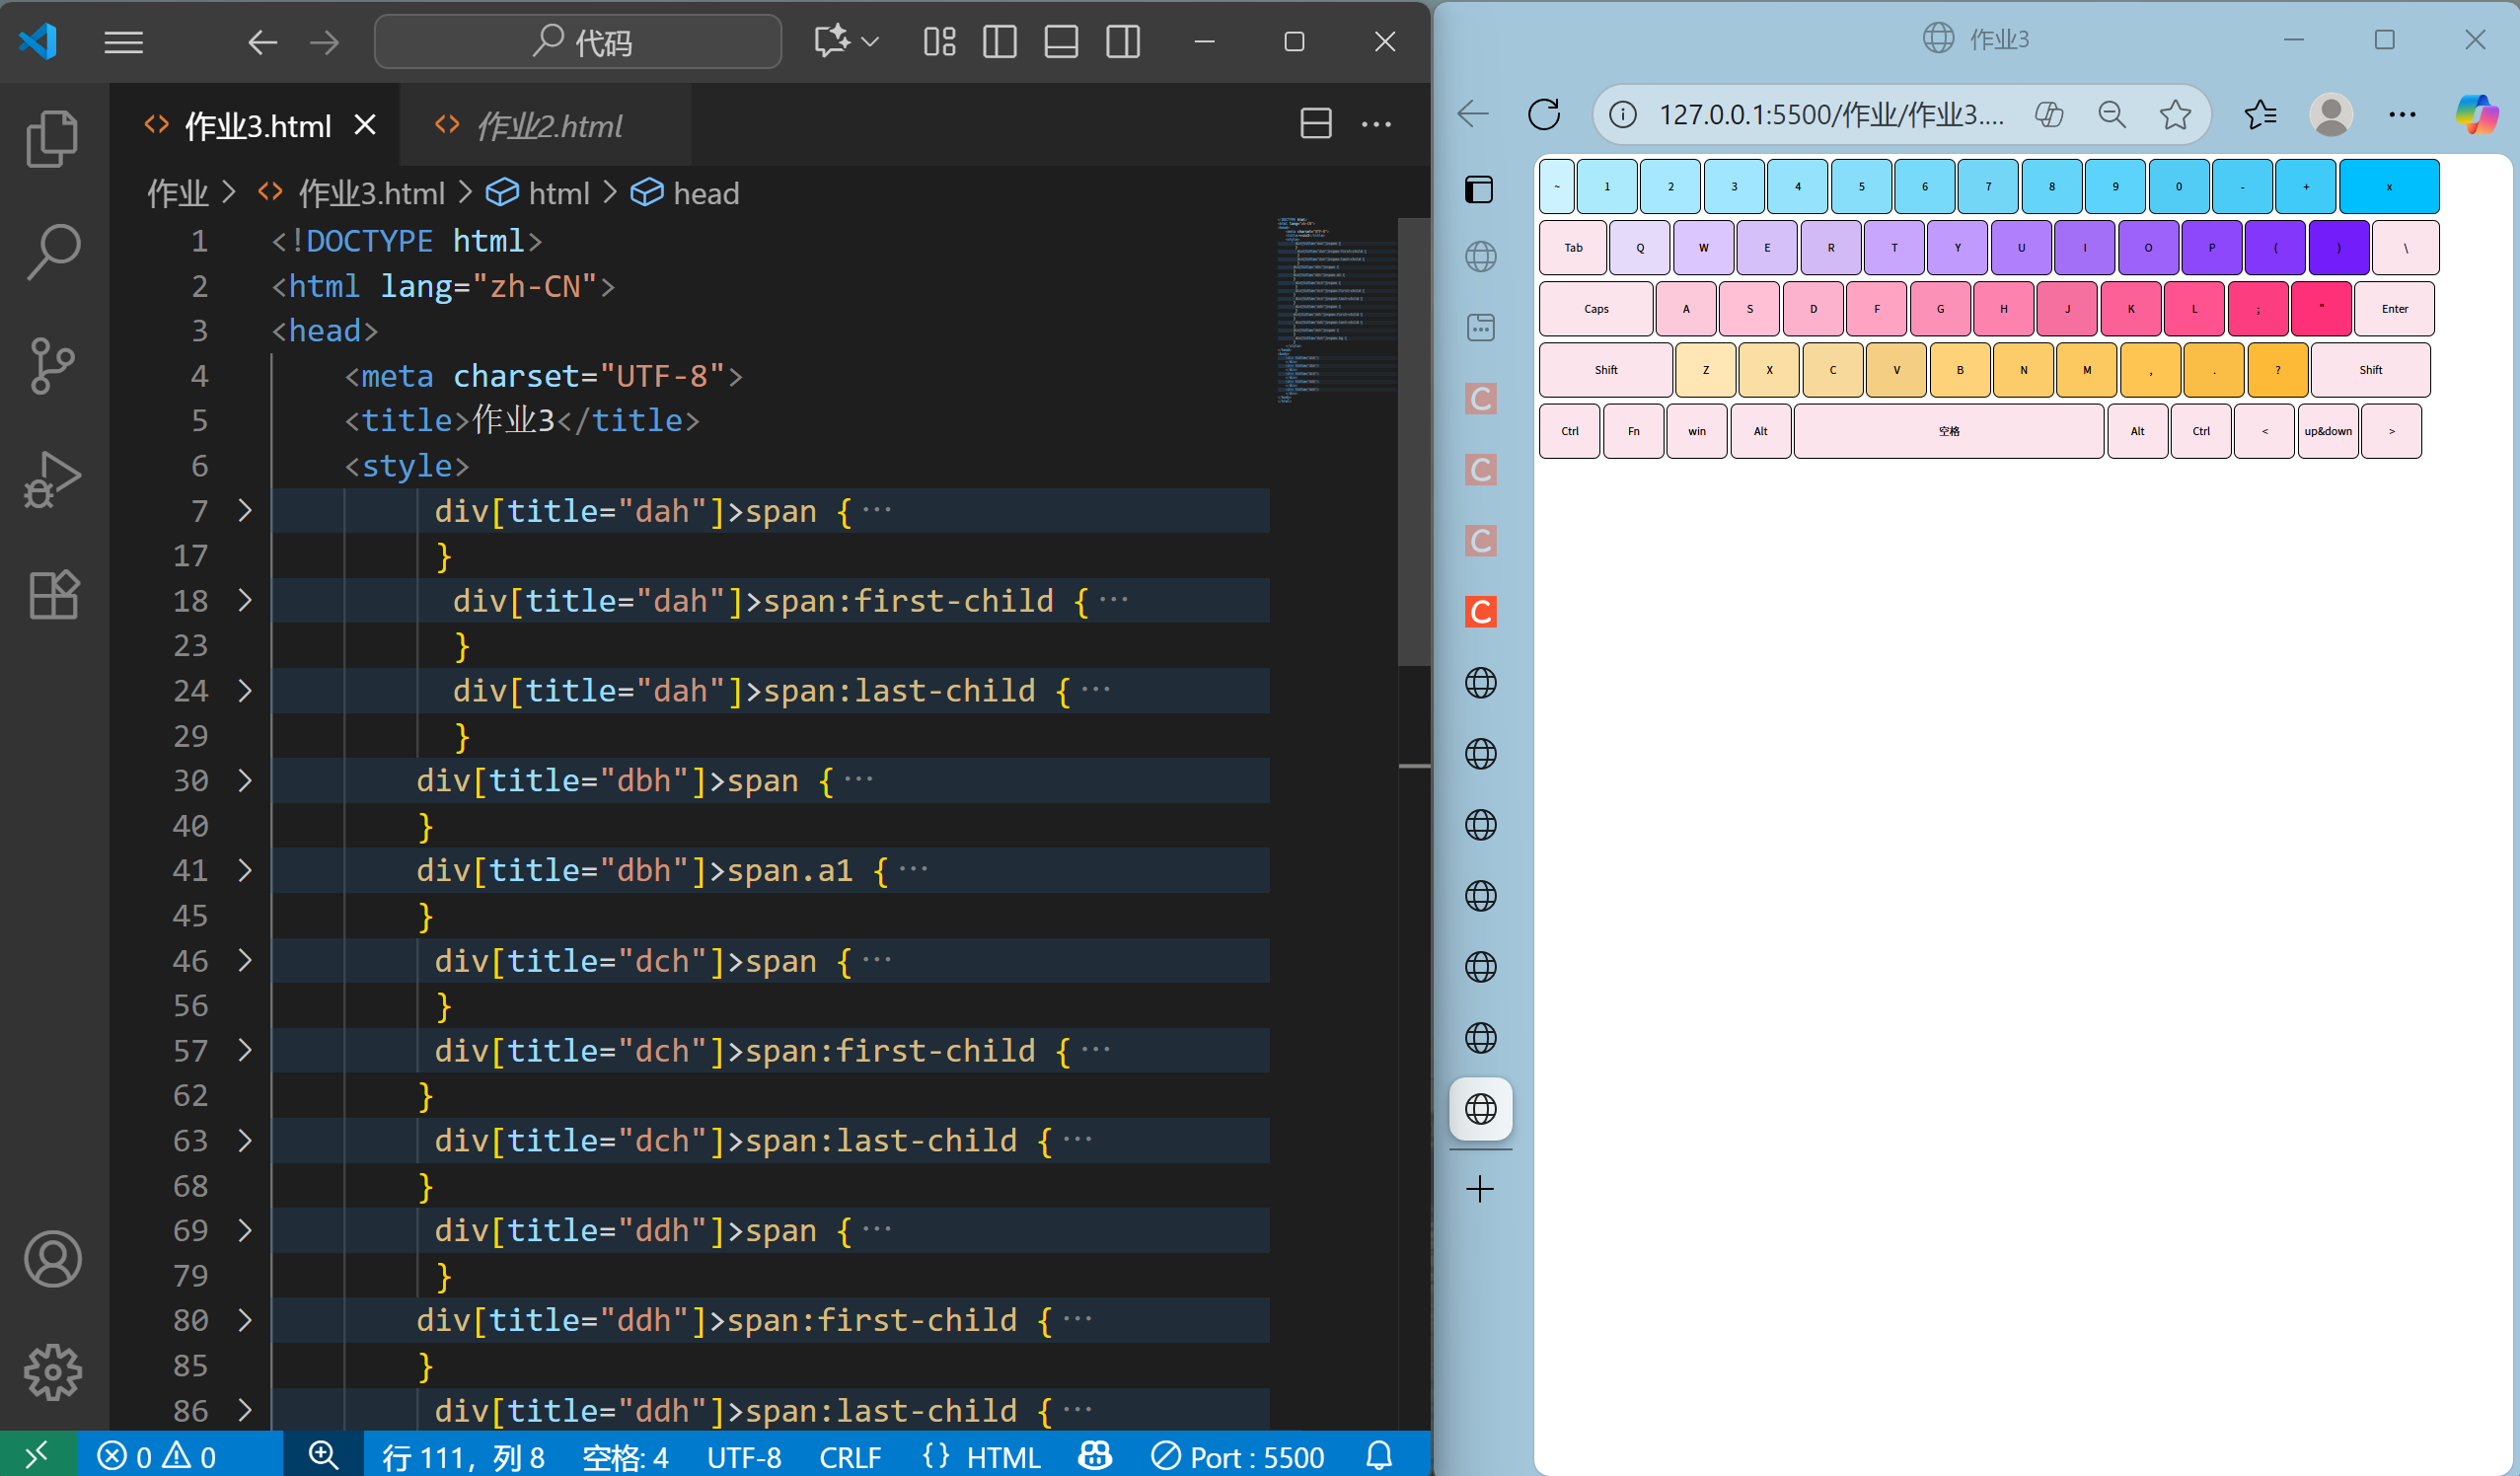Click the browser address bar URL
Screen dimensions: 2520x1476
[x=1830, y=114]
